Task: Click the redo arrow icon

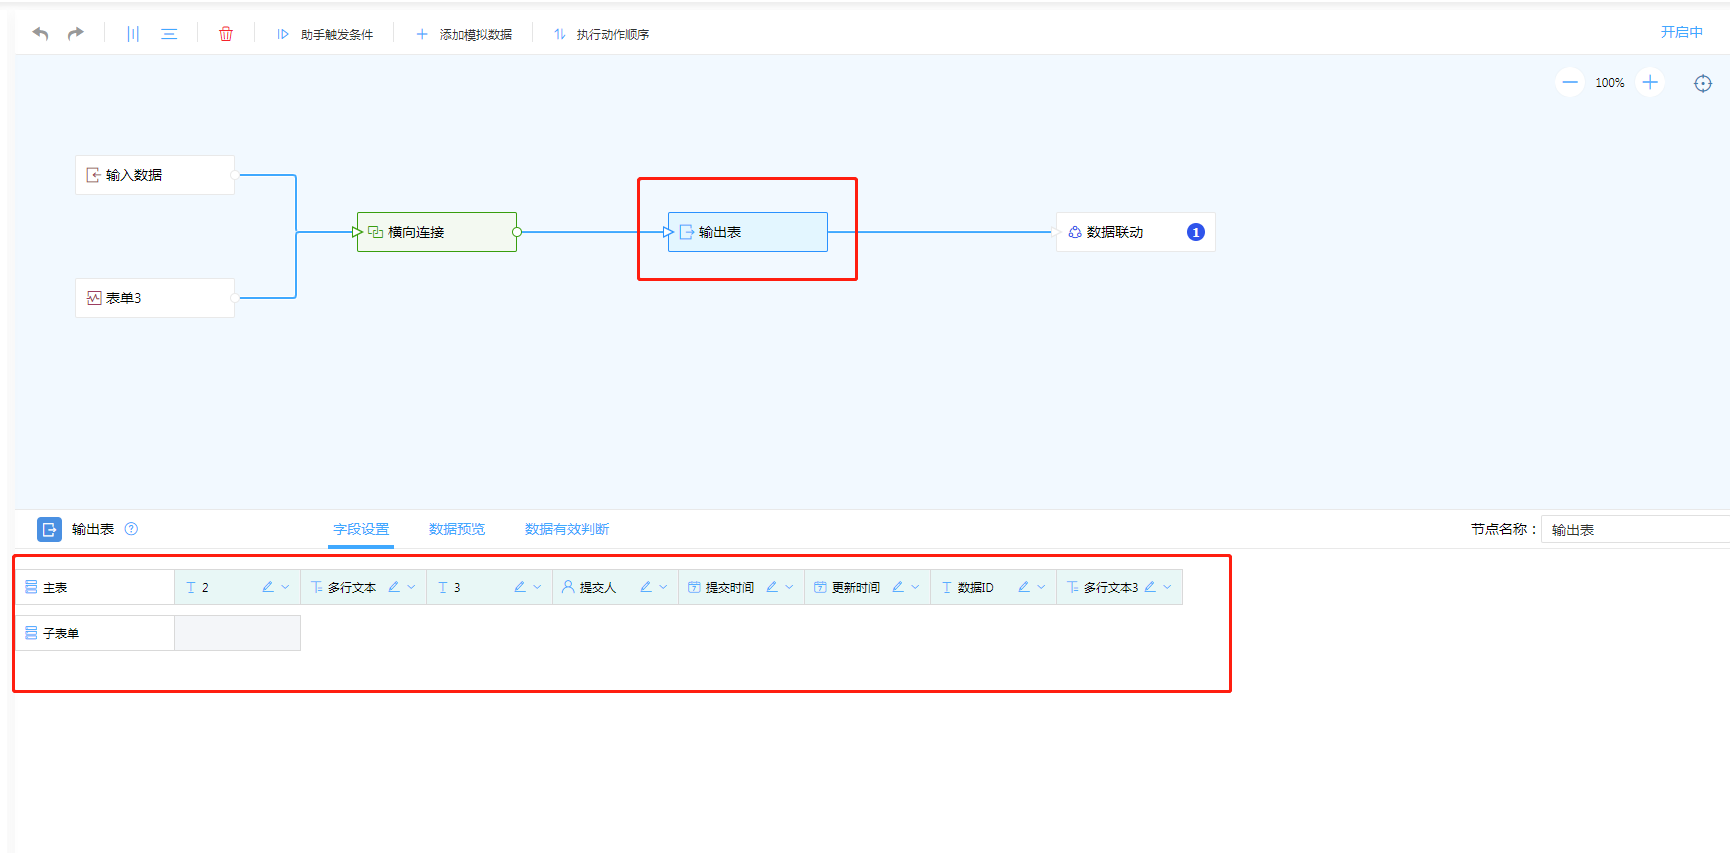Action: pyautogui.click(x=76, y=34)
